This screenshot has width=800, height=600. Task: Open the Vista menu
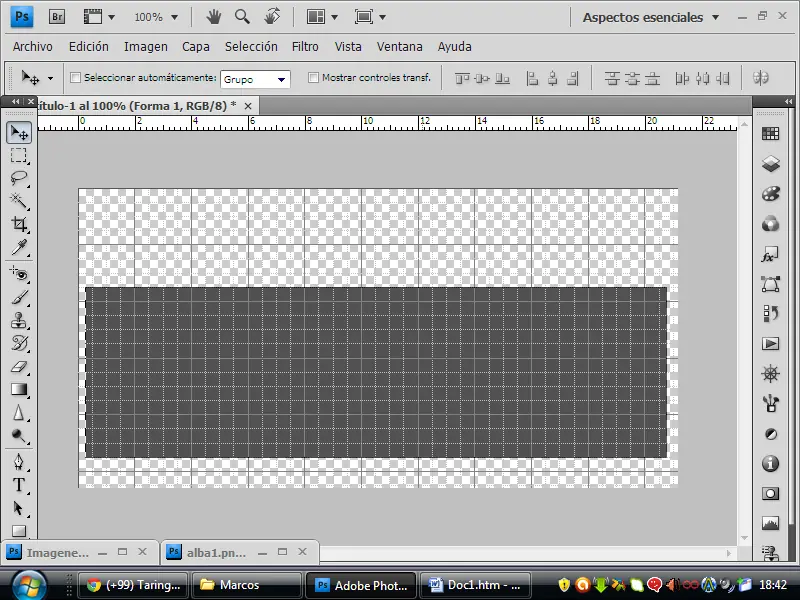(x=348, y=46)
